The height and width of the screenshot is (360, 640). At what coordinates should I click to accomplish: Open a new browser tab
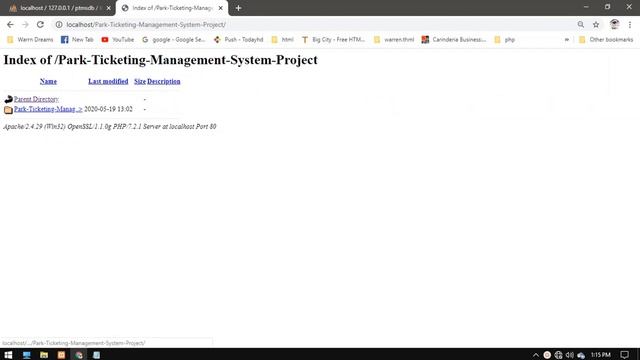(238, 8)
